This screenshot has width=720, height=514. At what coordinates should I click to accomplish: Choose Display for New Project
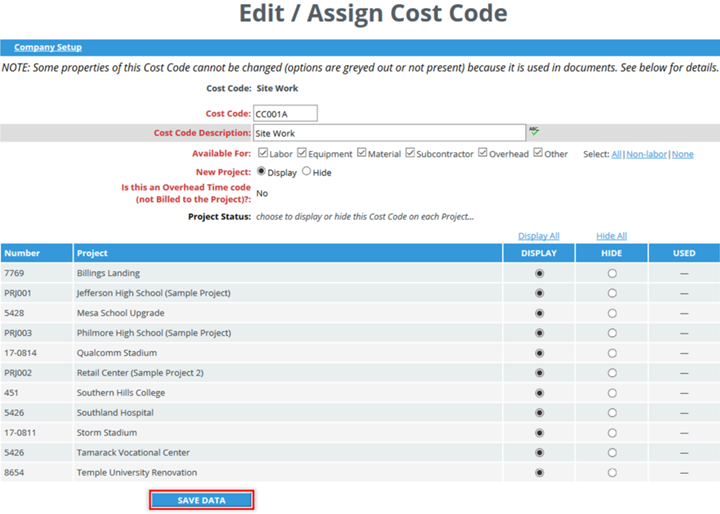pyautogui.click(x=261, y=171)
